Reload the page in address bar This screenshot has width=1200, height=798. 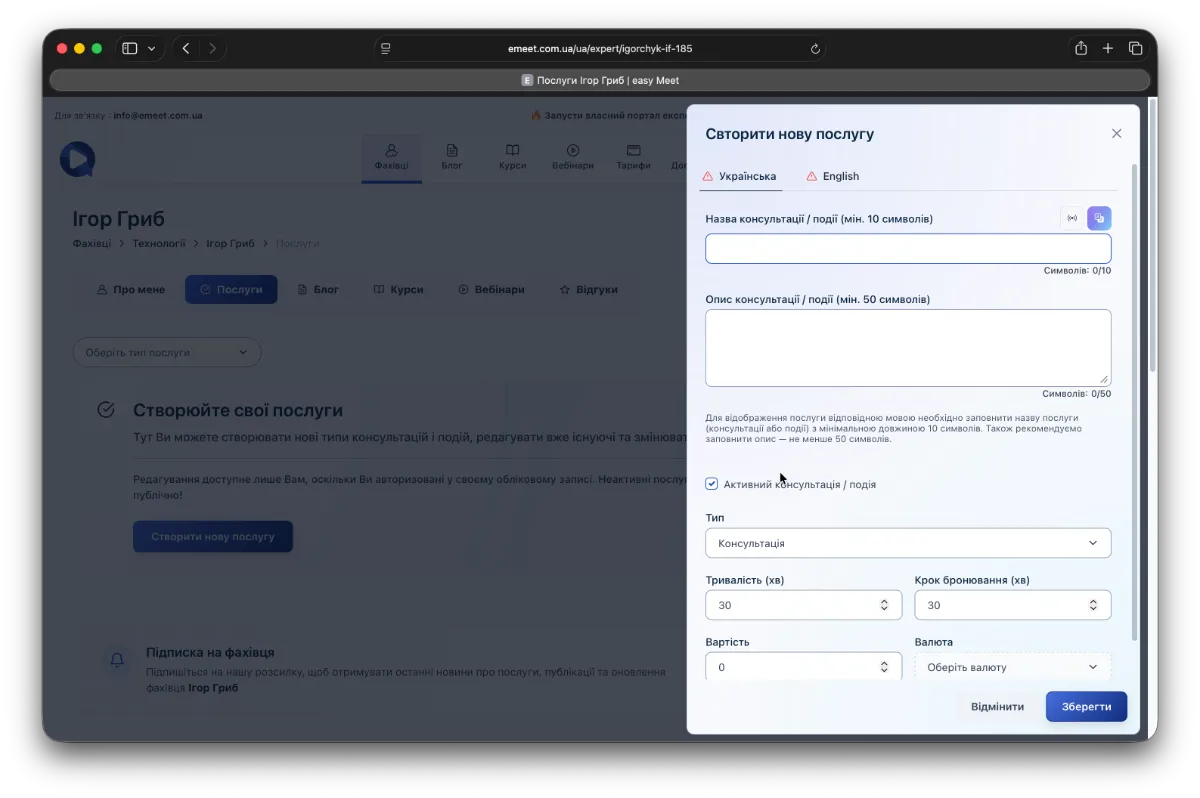click(815, 48)
